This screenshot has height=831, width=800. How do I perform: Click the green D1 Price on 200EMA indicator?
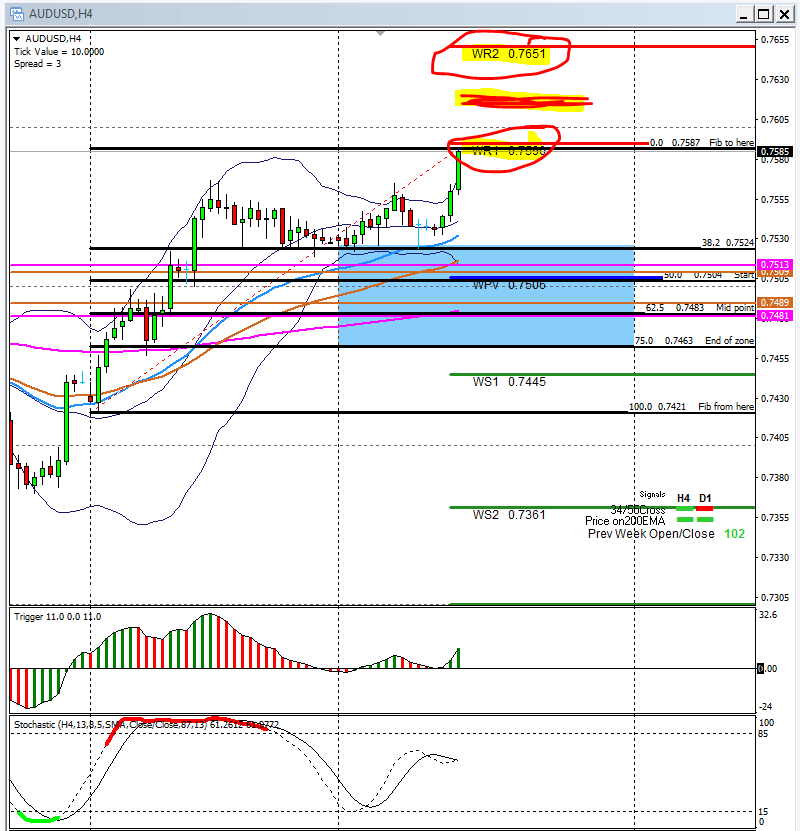[x=705, y=520]
